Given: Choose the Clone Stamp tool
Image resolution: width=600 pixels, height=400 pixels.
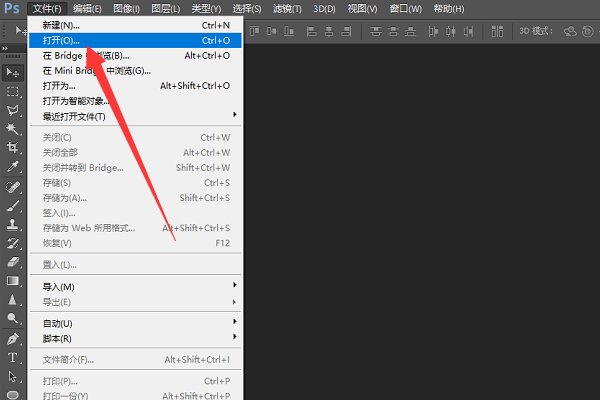Looking at the screenshot, I should coord(13,224).
